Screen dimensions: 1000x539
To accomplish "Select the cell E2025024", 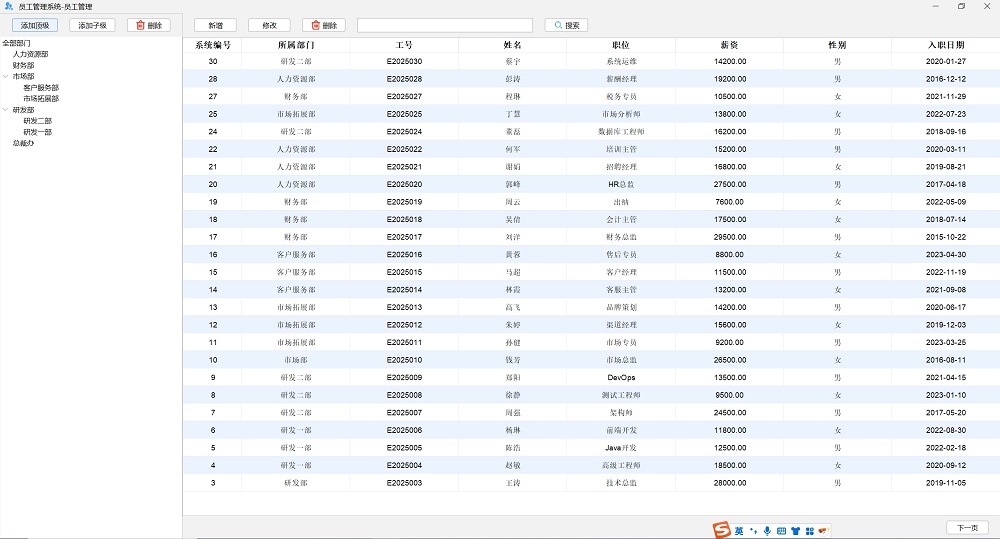I will 404,131.
